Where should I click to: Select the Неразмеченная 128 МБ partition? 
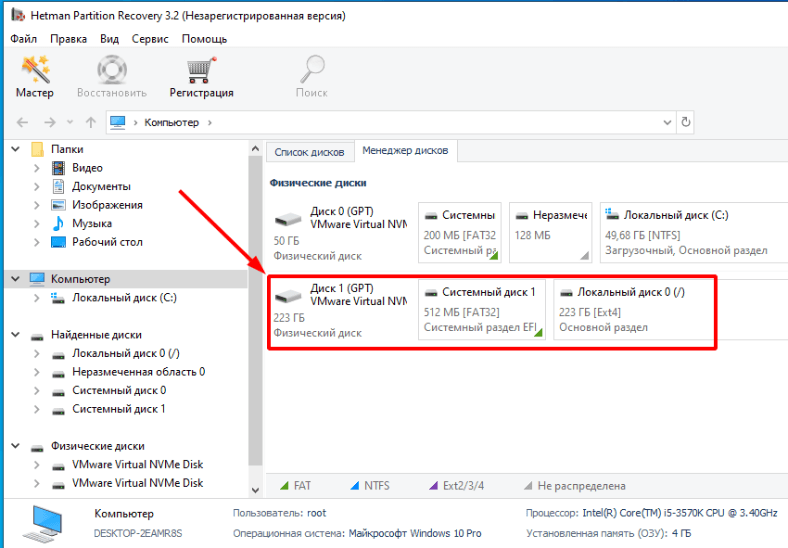[x=550, y=233]
